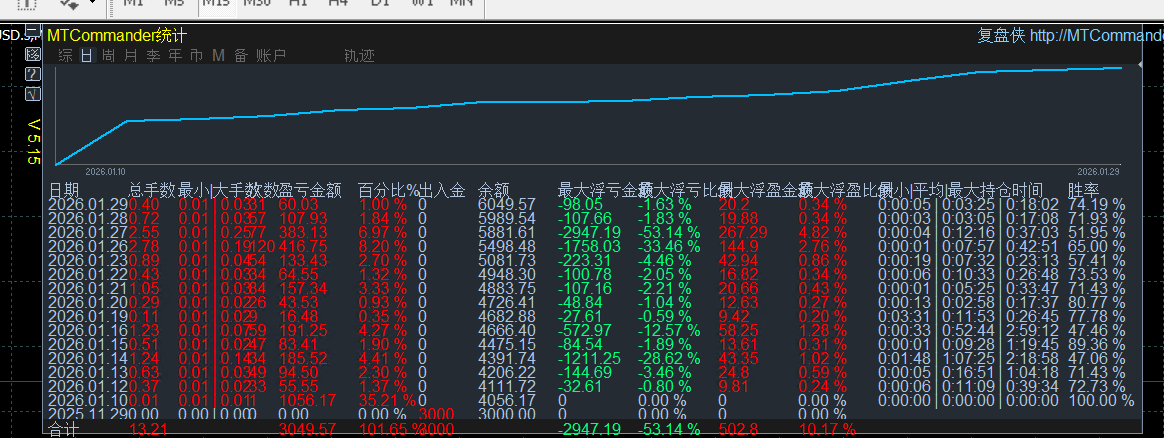Screen dimensions: 1164x438
Task: Click total profit 3049.57
Action: pos(307,430)
